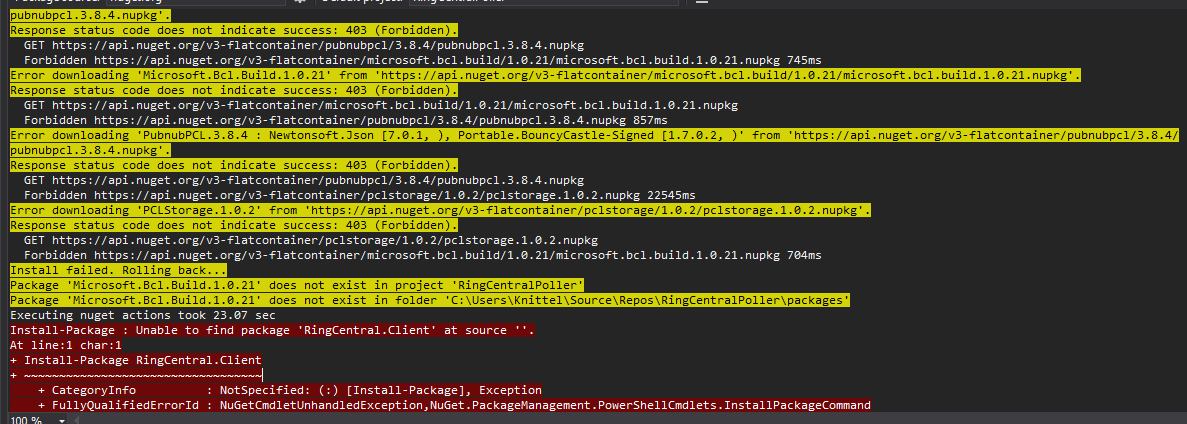Click the Error downloading 'Microsoft.Bcl.Build.1.0.21' line
The height and width of the screenshot is (424, 1187).
pyautogui.click(x=545, y=75)
